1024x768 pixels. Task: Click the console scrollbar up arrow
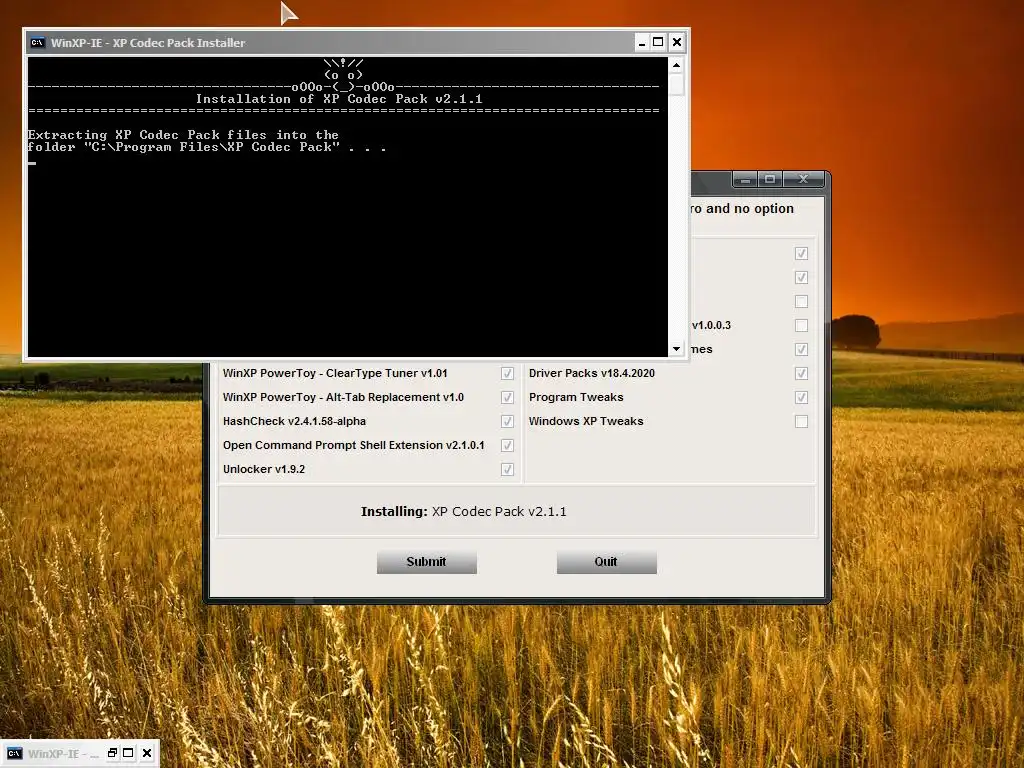click(677, 65)
